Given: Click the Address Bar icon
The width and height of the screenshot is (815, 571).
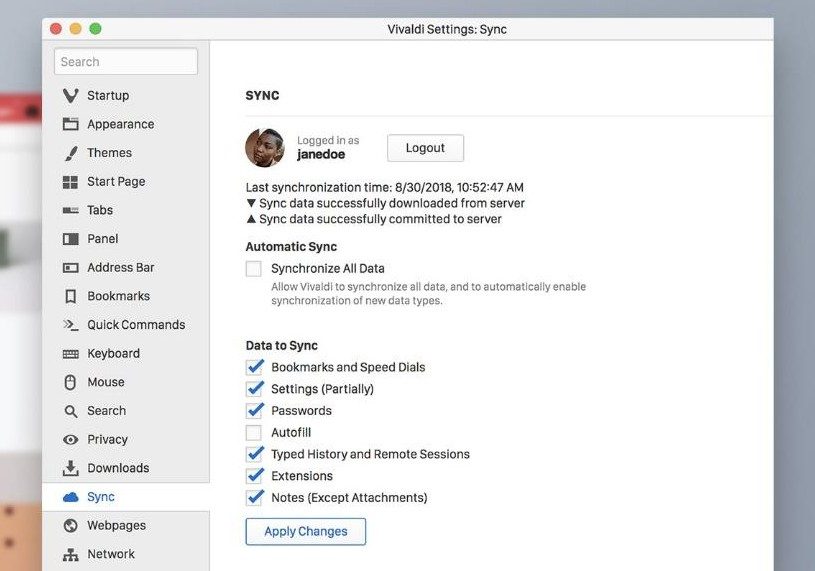Looking at the screenshot, I should coord(71,268).
